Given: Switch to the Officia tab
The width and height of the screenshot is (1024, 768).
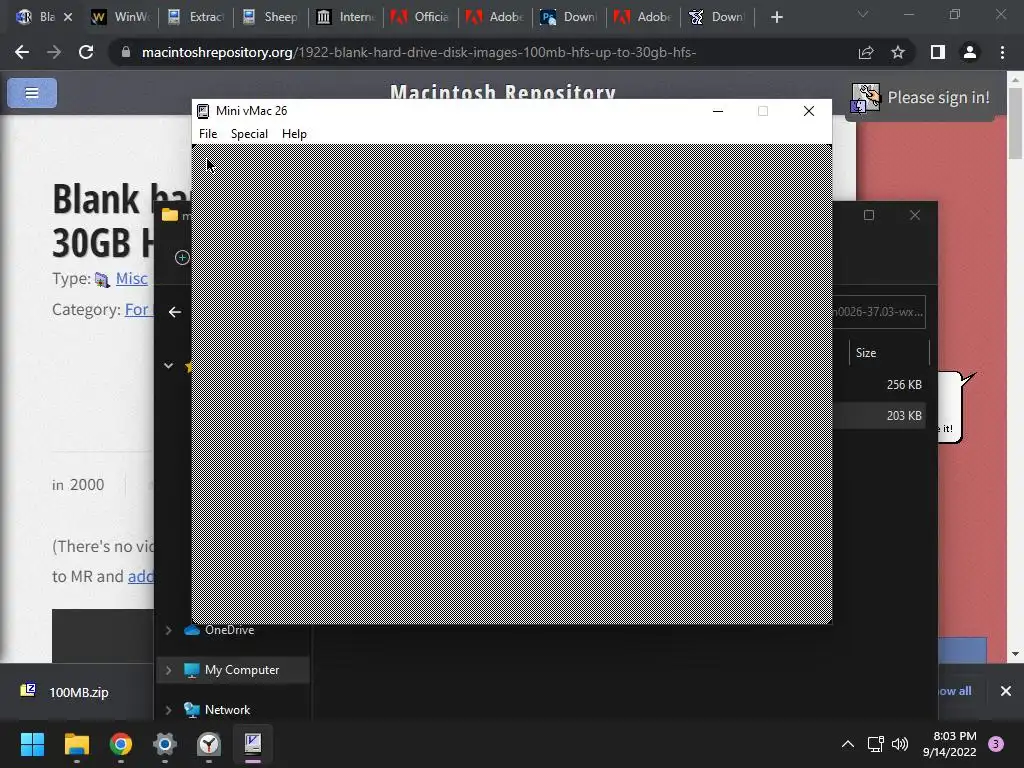Looking at the screenshot, I should tap(420, 17).
